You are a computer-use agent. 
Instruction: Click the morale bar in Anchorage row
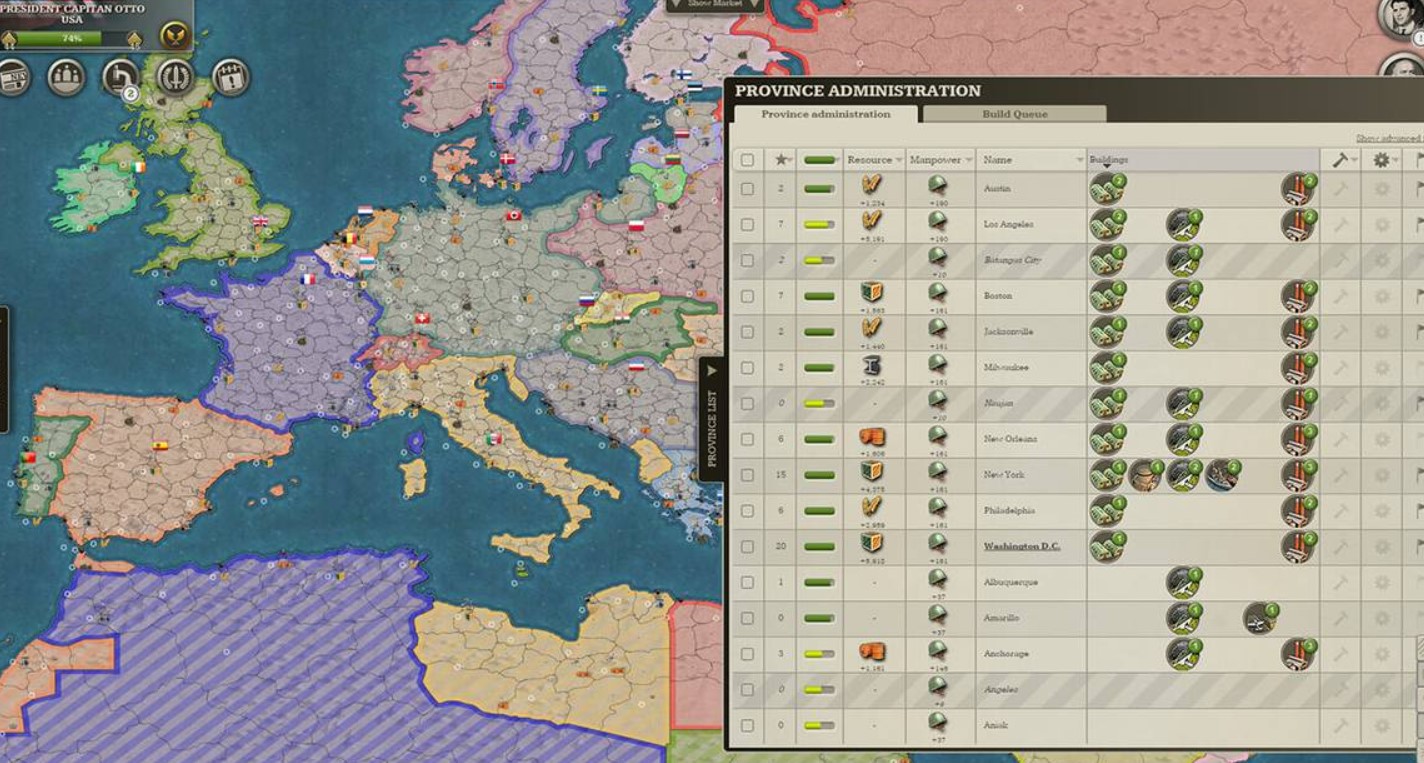pyautogui.click(x=819, y=654)
